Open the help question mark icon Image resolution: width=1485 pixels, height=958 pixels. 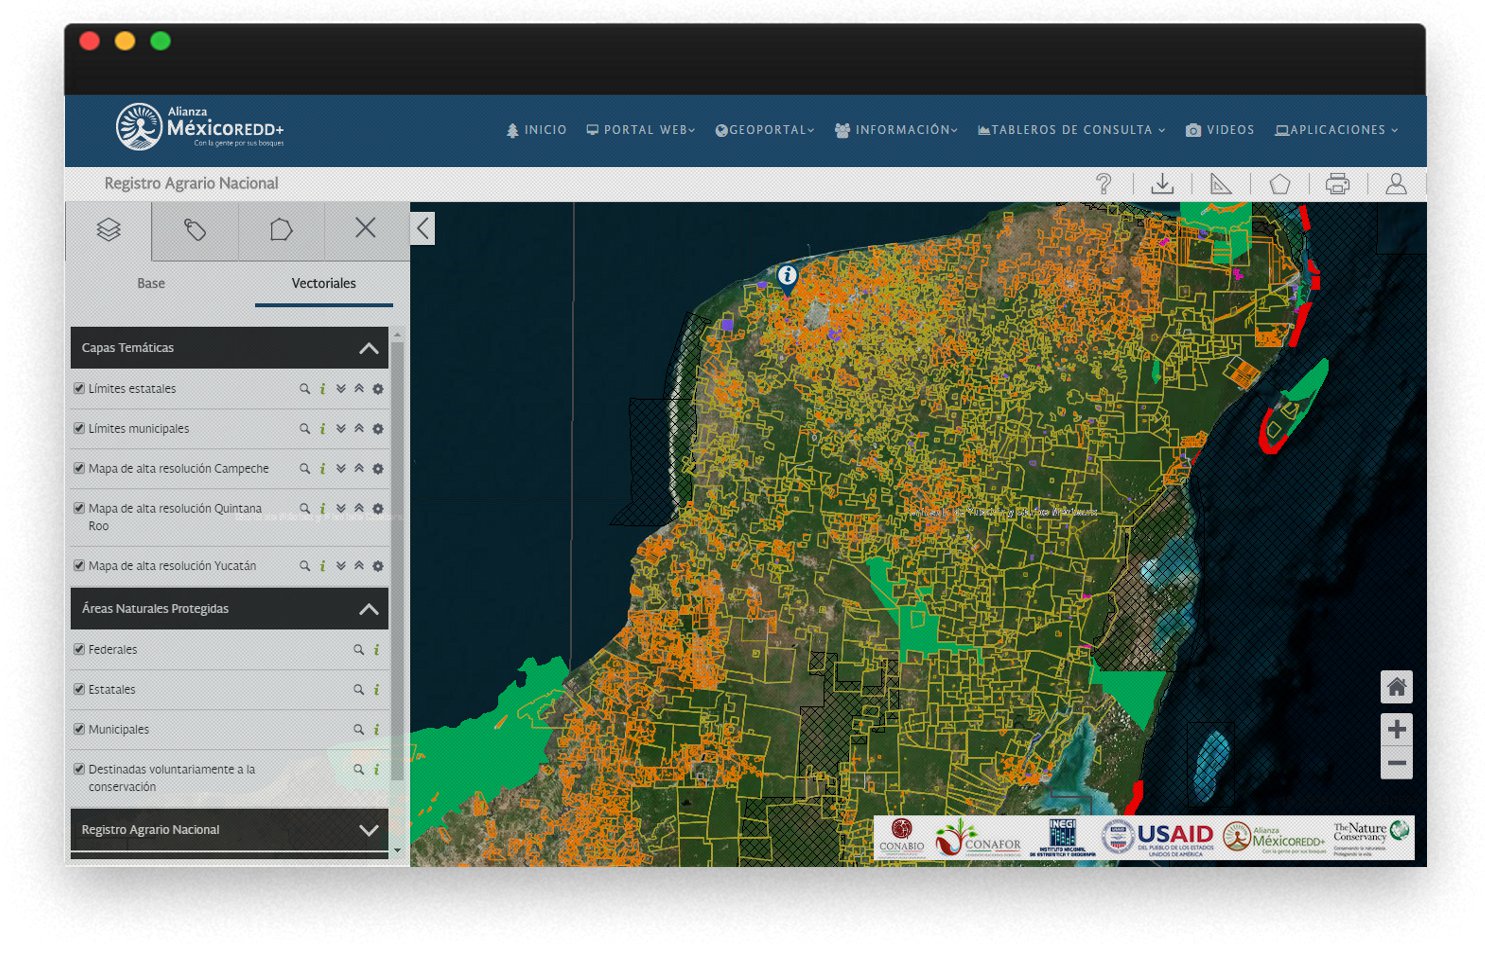(1103, 184)
